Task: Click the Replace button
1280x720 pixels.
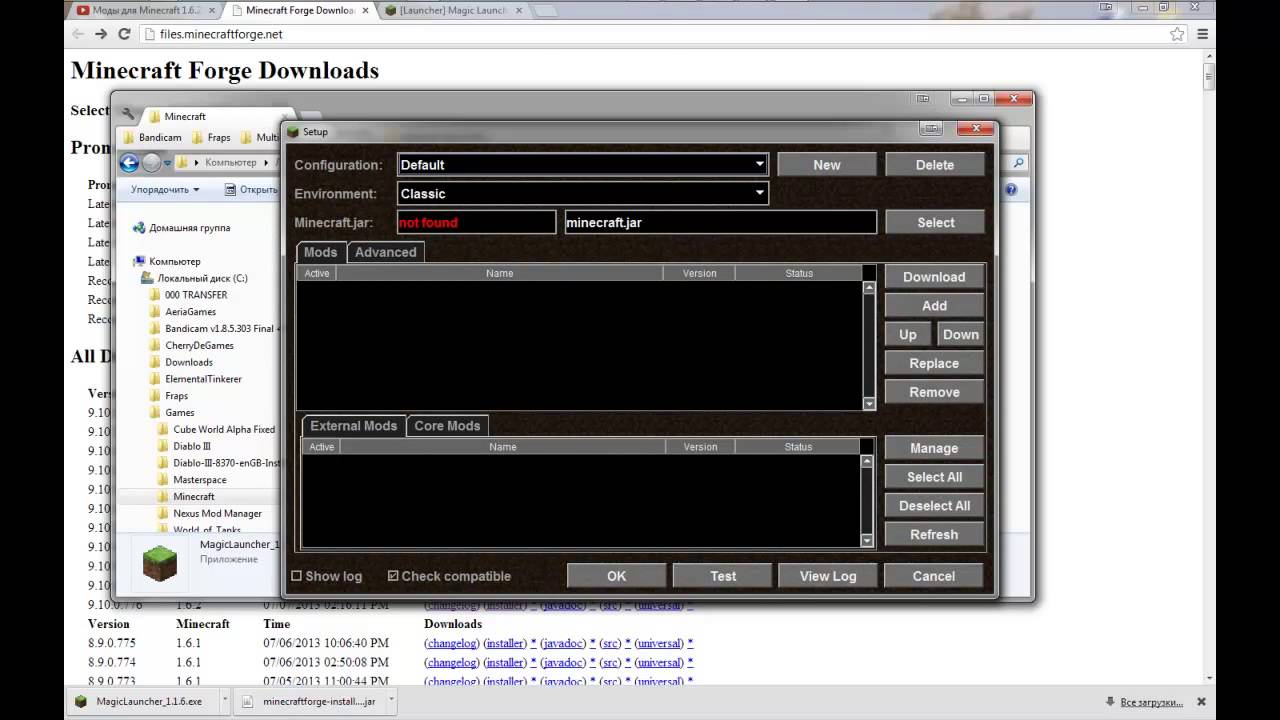Action: click(934, 364)
